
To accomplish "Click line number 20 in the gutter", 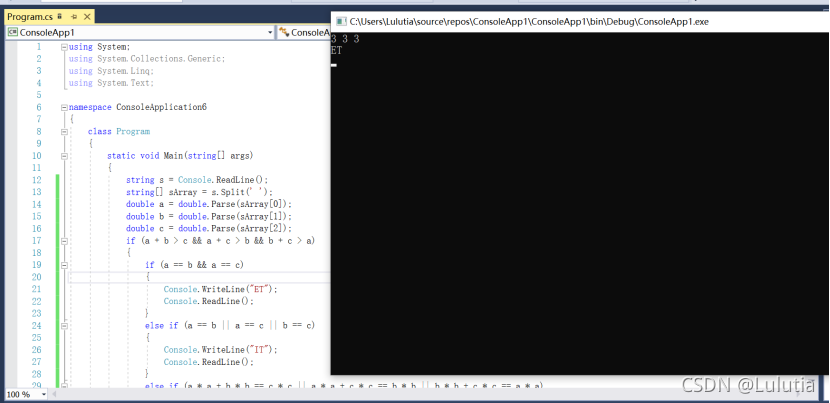I will coord(37,277).
